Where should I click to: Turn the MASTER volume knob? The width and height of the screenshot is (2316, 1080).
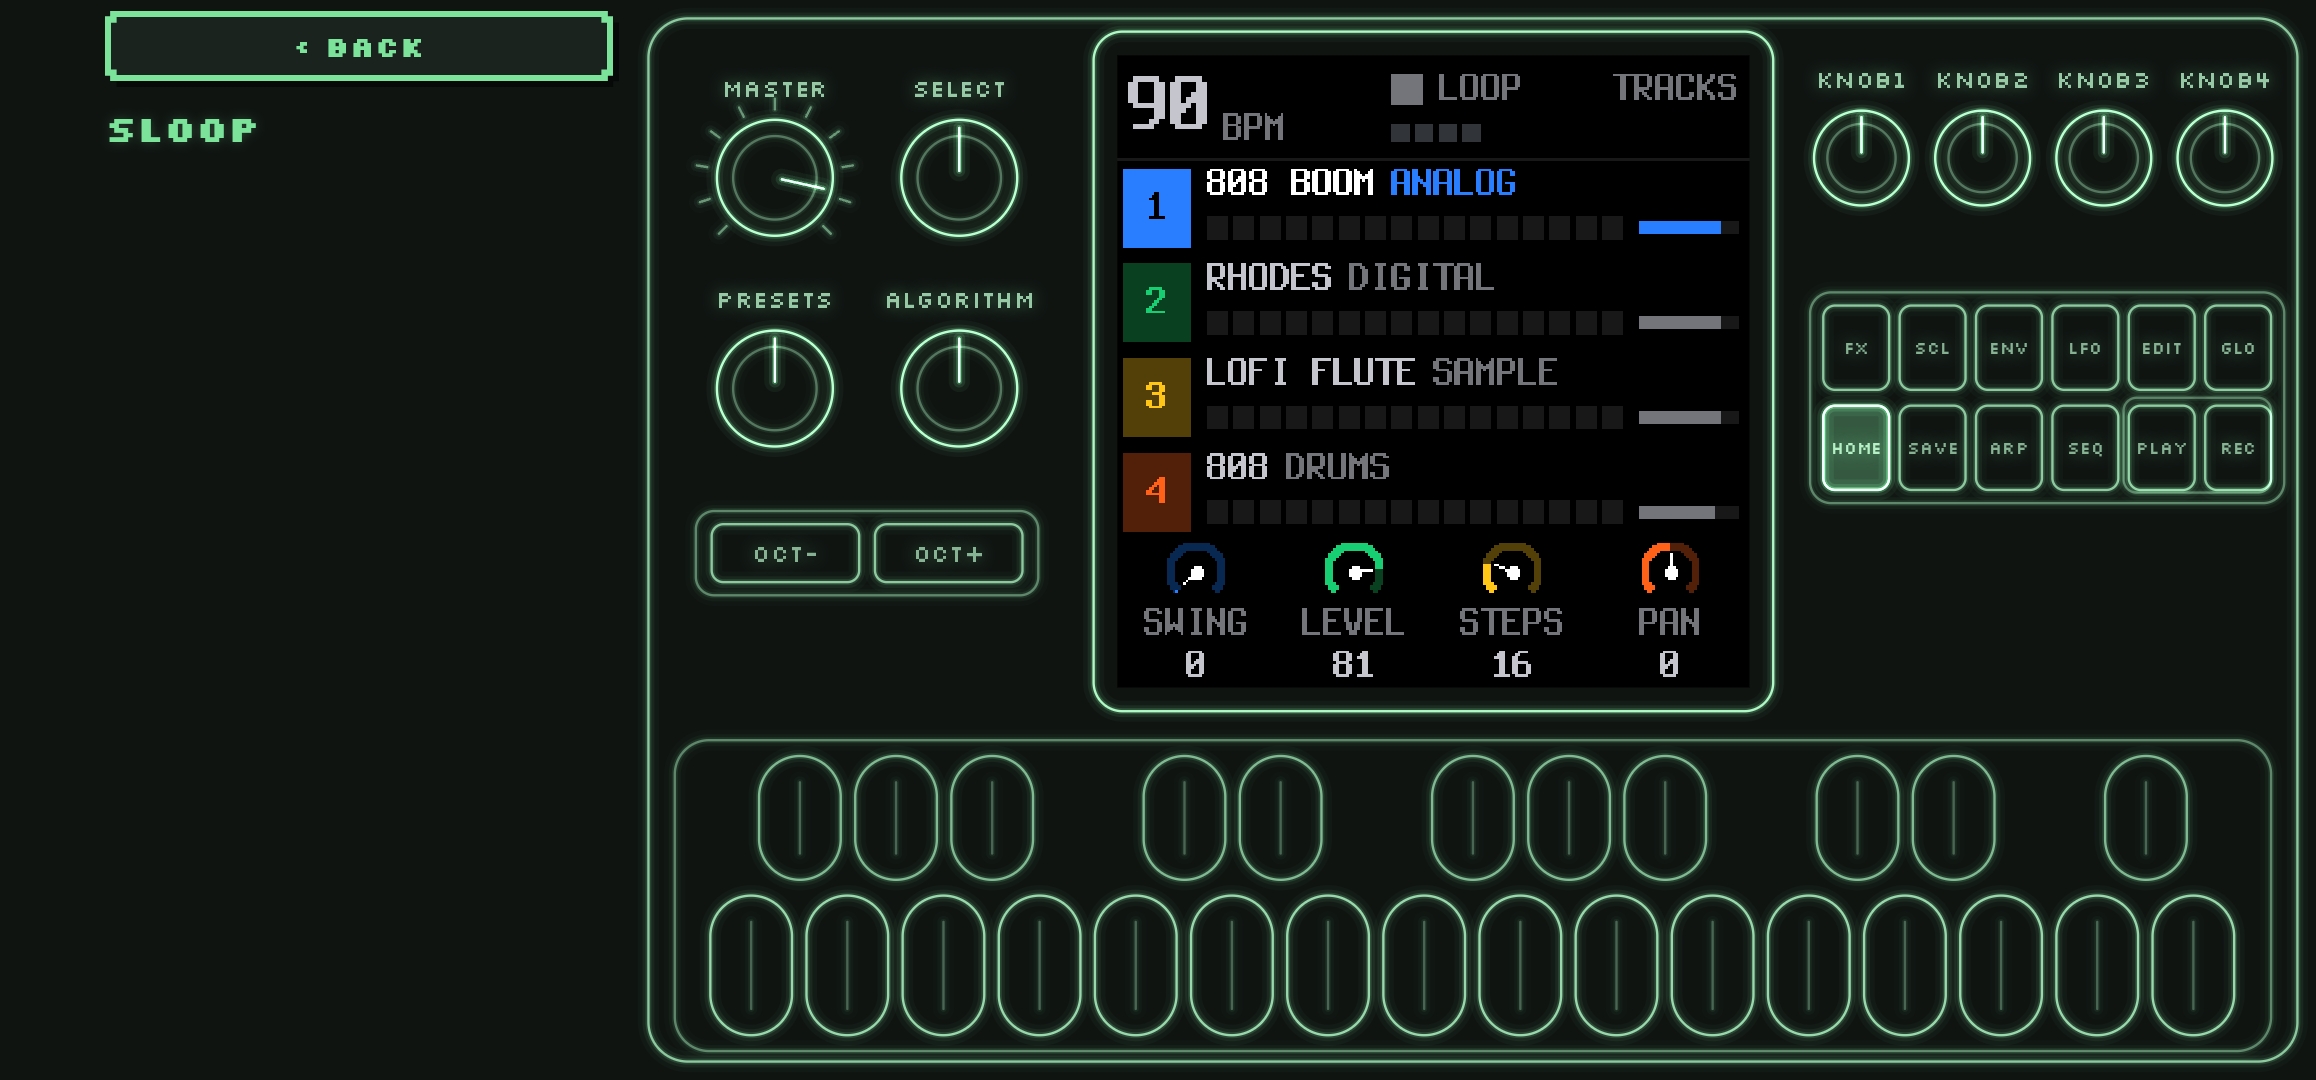[x=775, y=178]
